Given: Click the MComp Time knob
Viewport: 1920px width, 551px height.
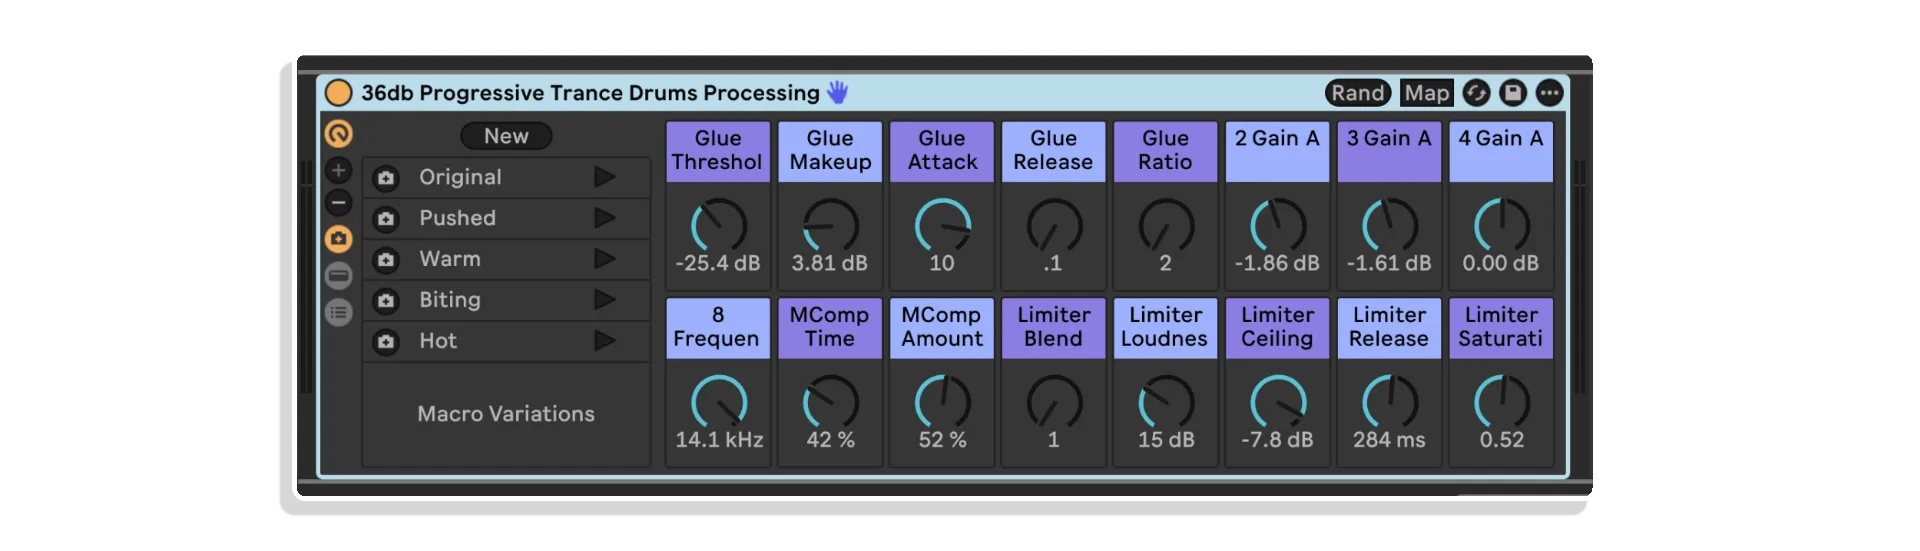Looking at the screenshot, I should pyautogui.click(x=831, y=402).
